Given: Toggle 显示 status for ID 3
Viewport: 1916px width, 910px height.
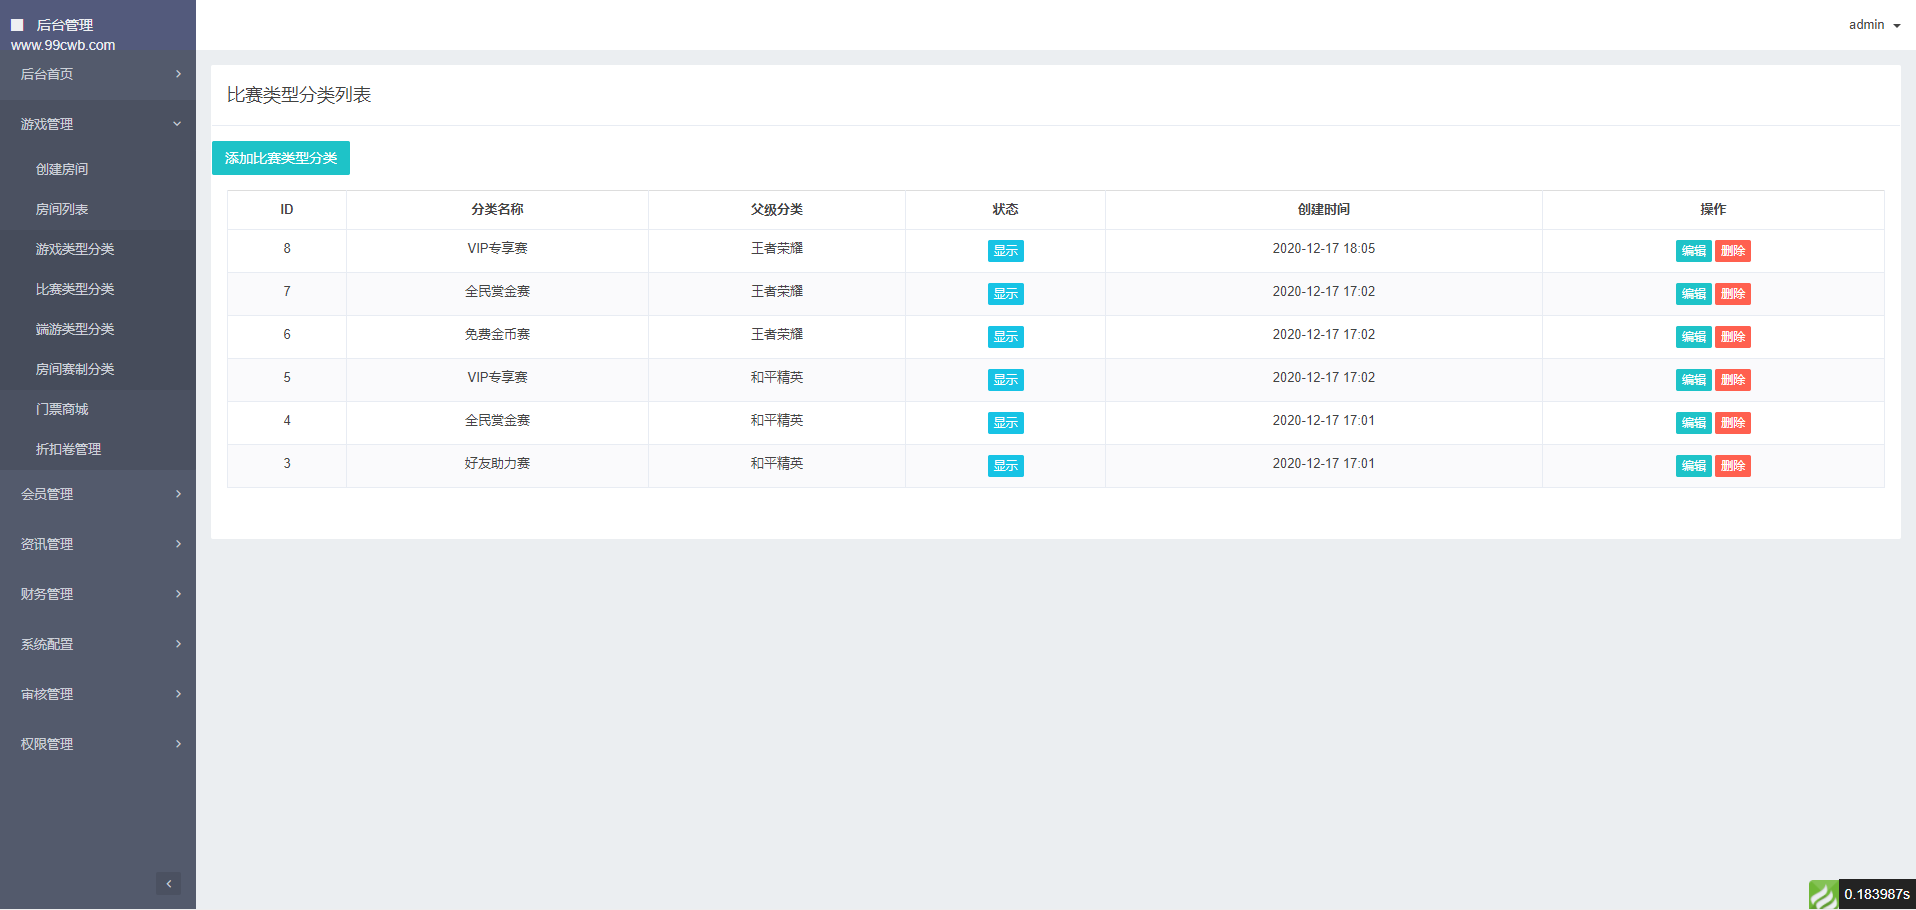Looking at the screenshot, I should [x=1005, y=466].
